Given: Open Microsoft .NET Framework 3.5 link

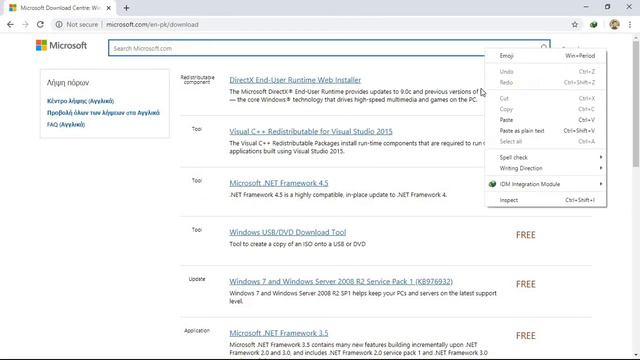Looking at the screenshot, I should [x=279, y=333].
